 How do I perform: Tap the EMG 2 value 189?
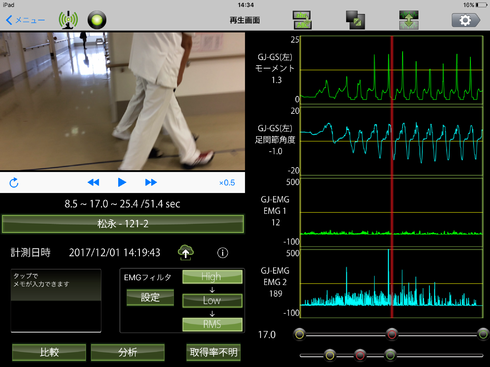click(276, 294)
